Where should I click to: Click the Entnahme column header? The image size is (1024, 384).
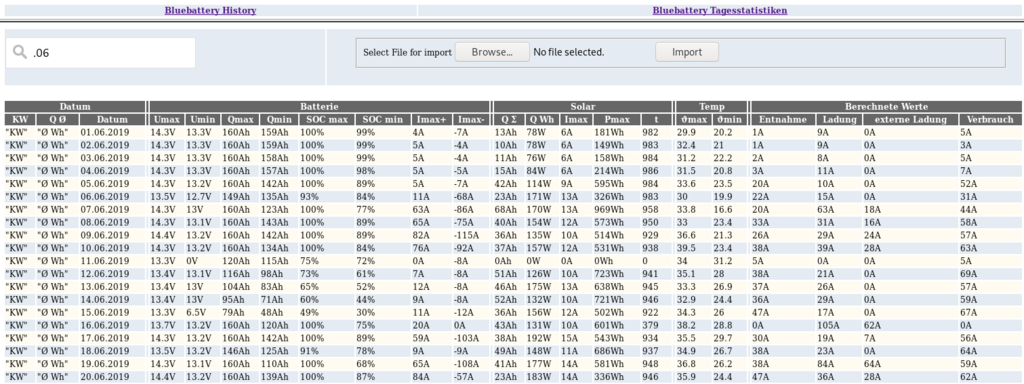coord(783,120)
